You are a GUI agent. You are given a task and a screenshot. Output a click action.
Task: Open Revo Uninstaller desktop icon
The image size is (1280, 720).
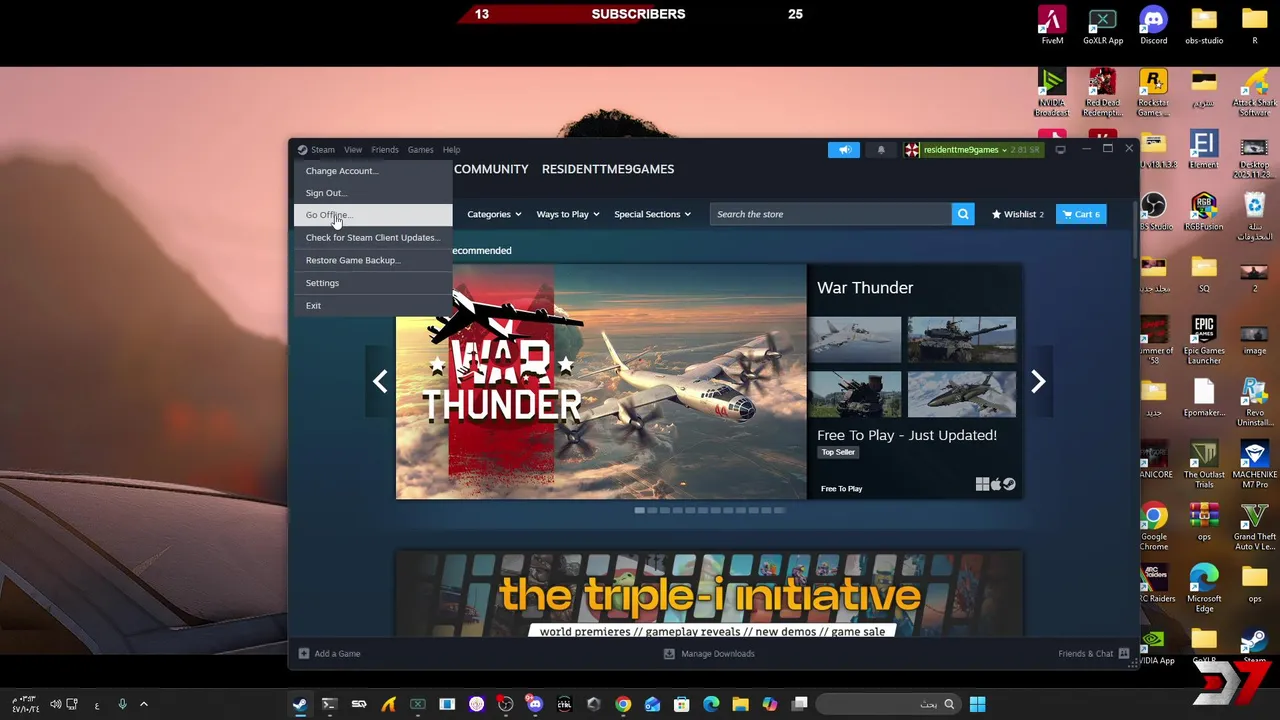(1254, 402)
